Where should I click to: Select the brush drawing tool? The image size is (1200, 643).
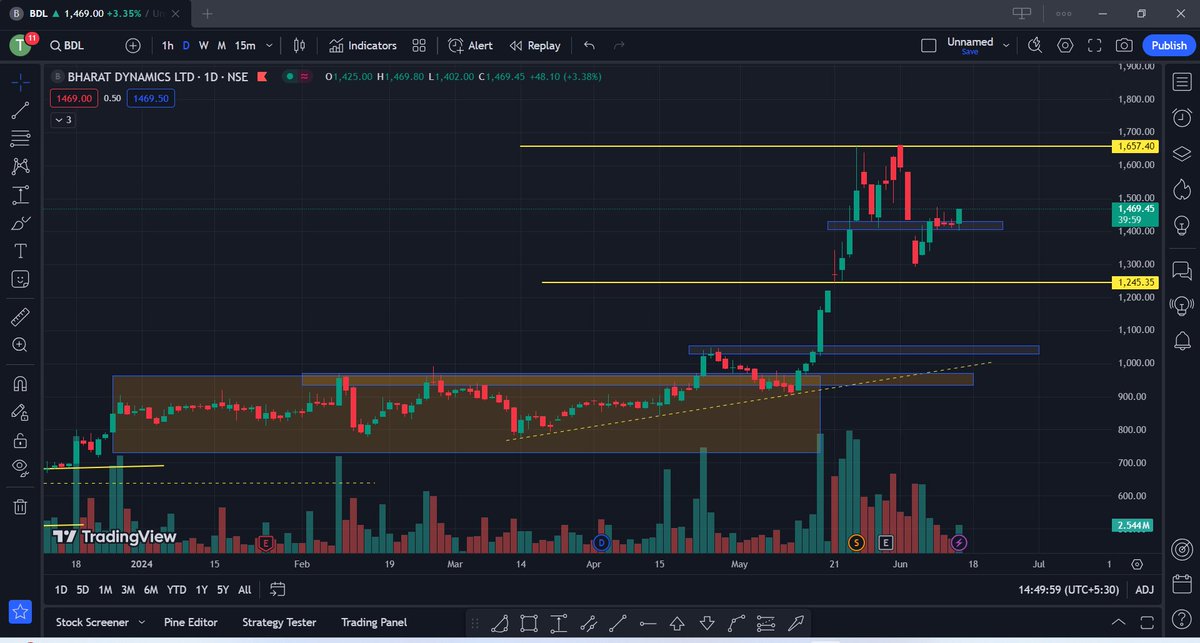[x=20, y=222]
